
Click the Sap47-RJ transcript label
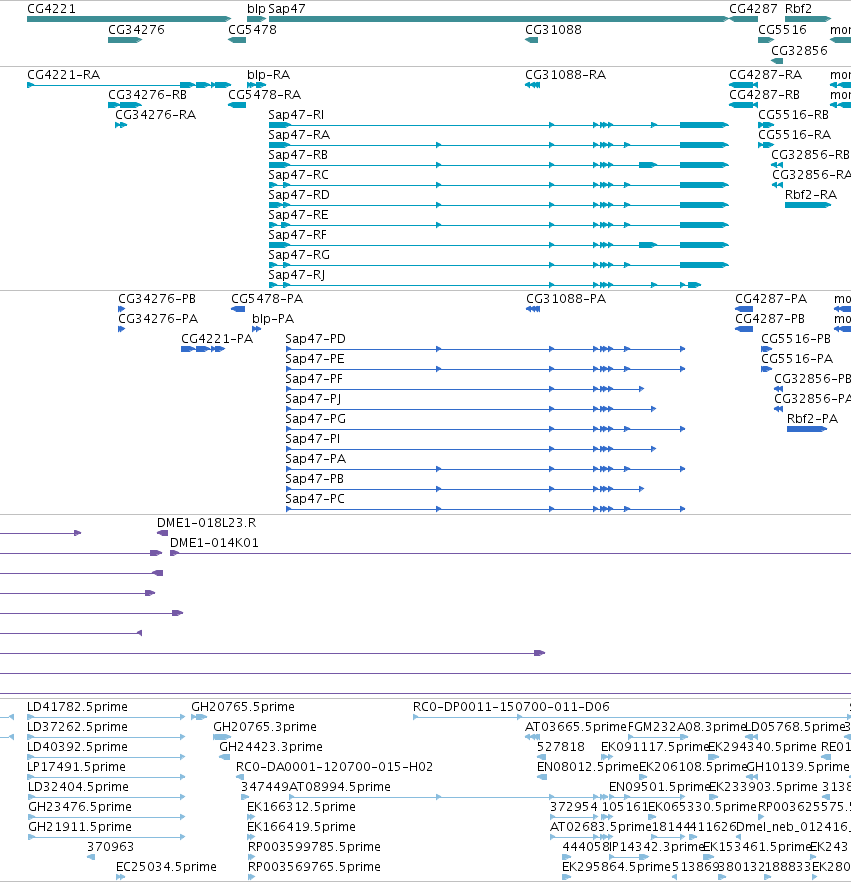pyautogui.click(x=297, y=274)
